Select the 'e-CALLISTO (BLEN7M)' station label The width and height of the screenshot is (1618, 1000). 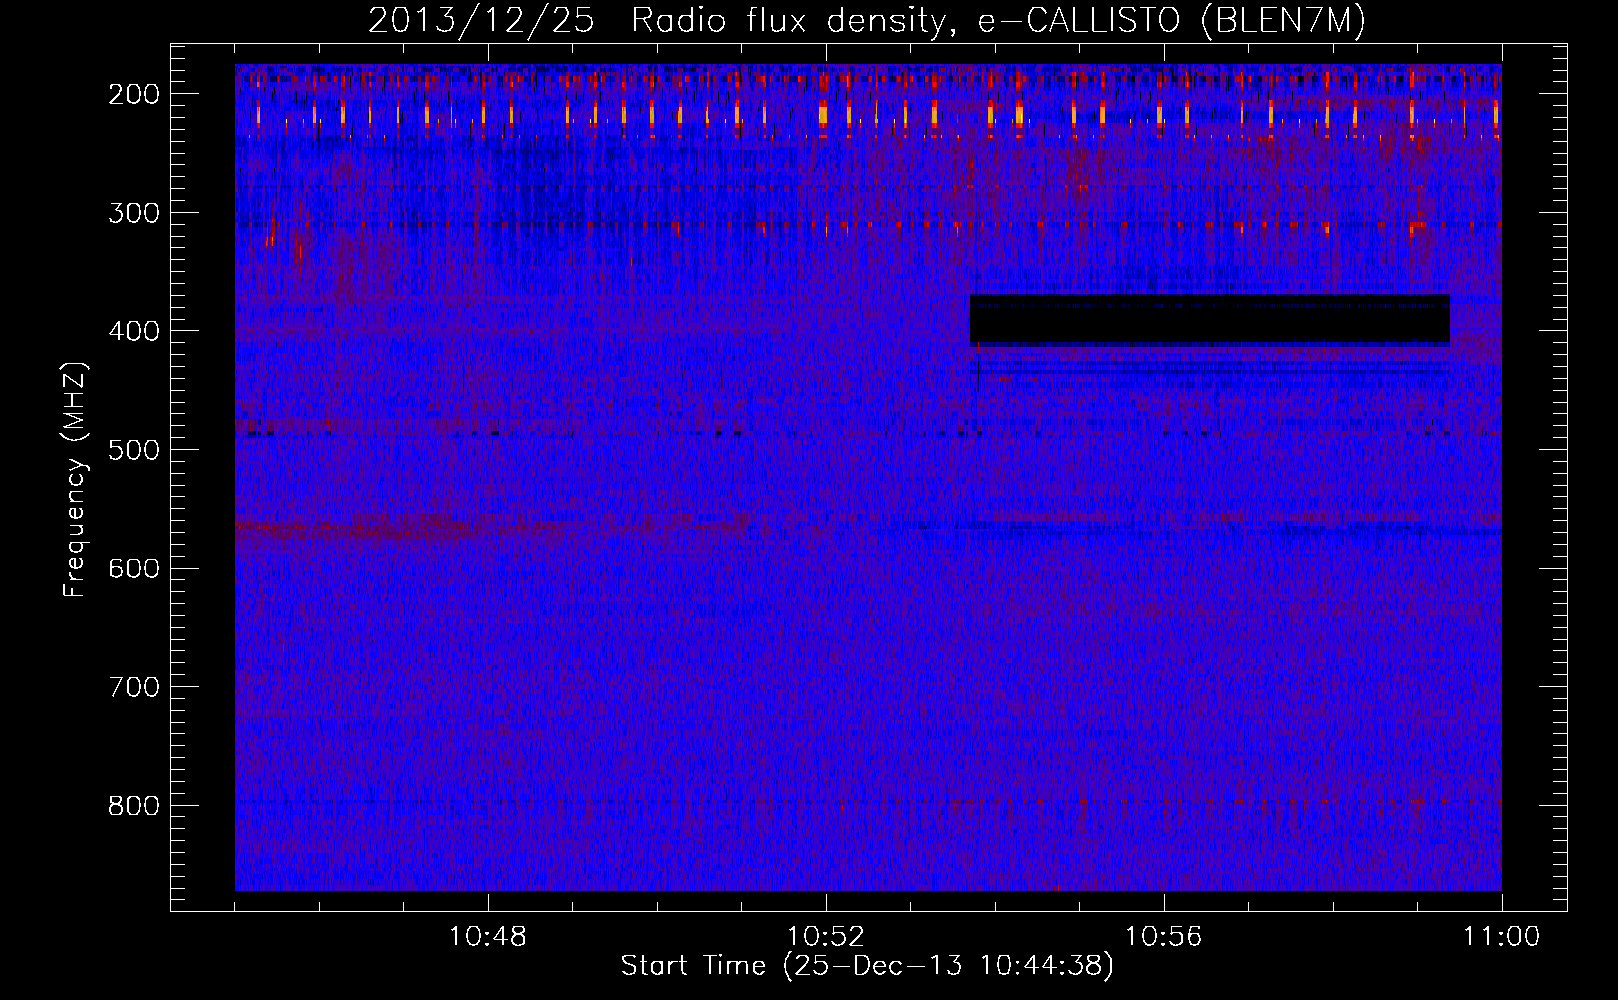[1171, 21]
